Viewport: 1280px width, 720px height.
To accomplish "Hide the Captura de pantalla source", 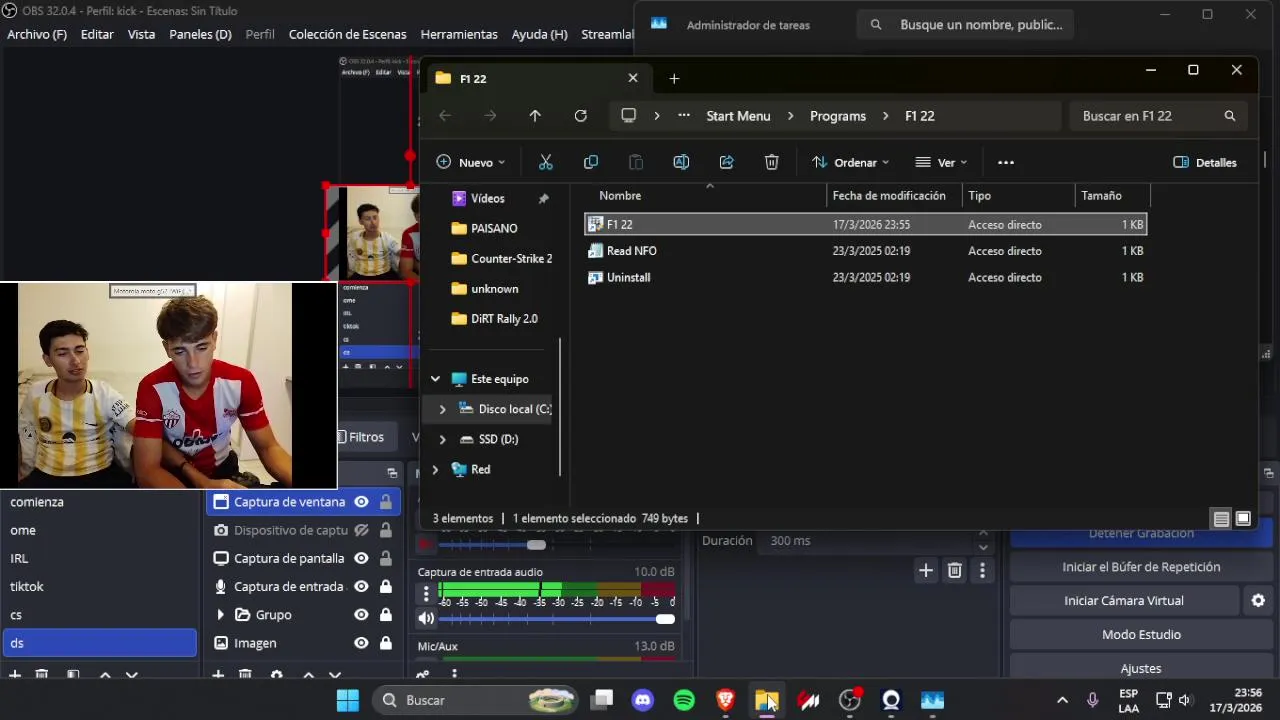I will point(361,558).
